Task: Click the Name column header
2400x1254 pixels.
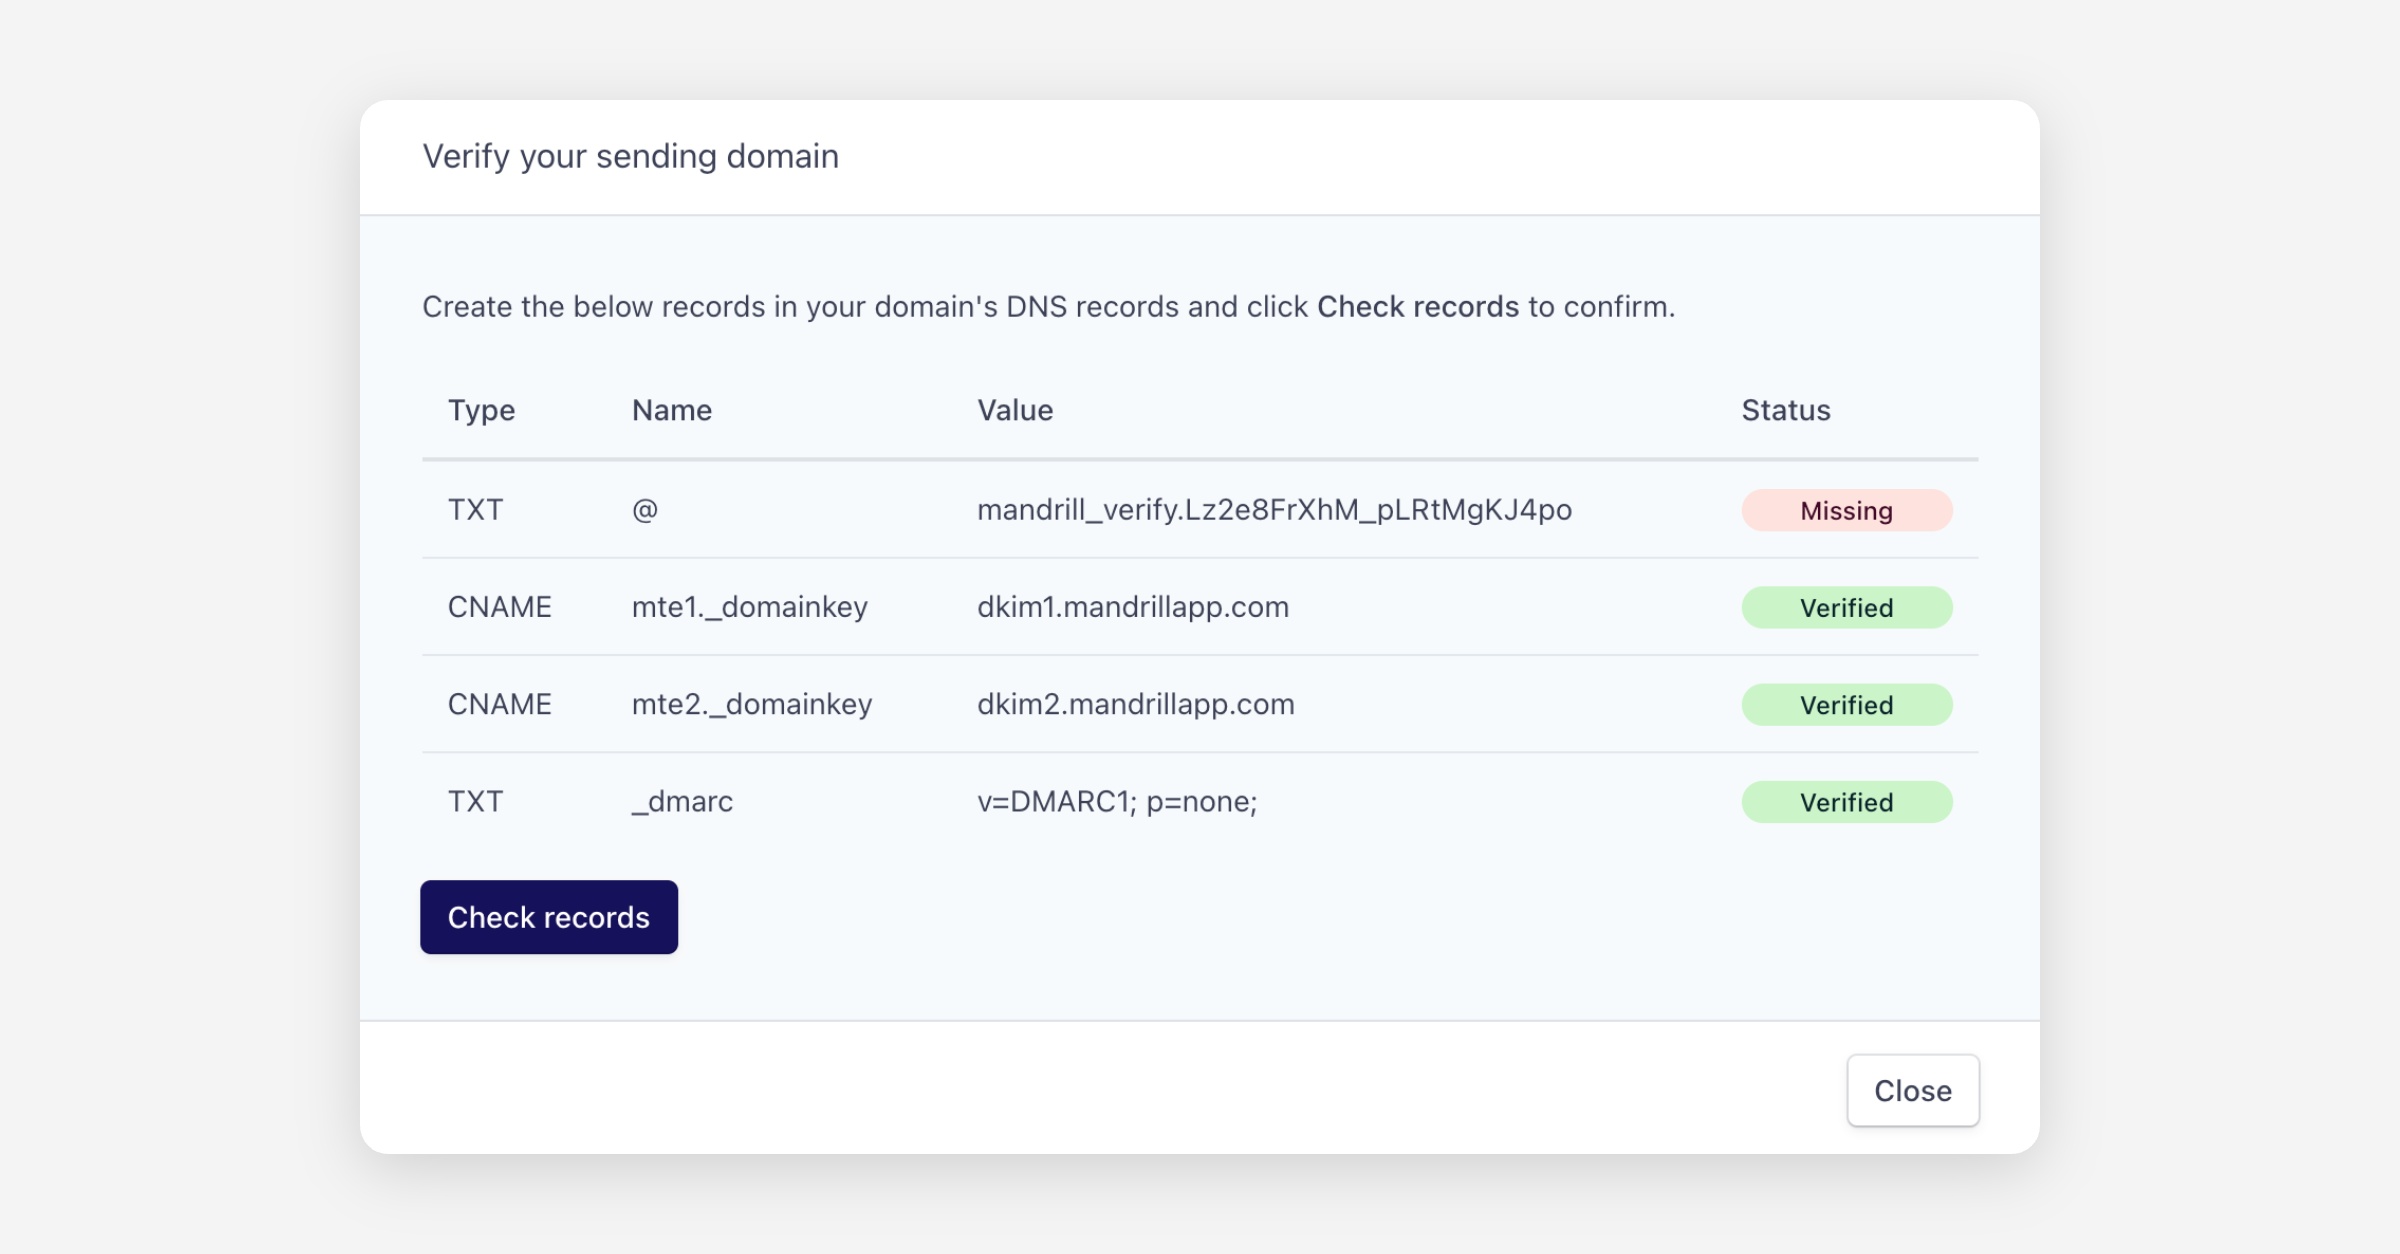Action: [671, 410]
